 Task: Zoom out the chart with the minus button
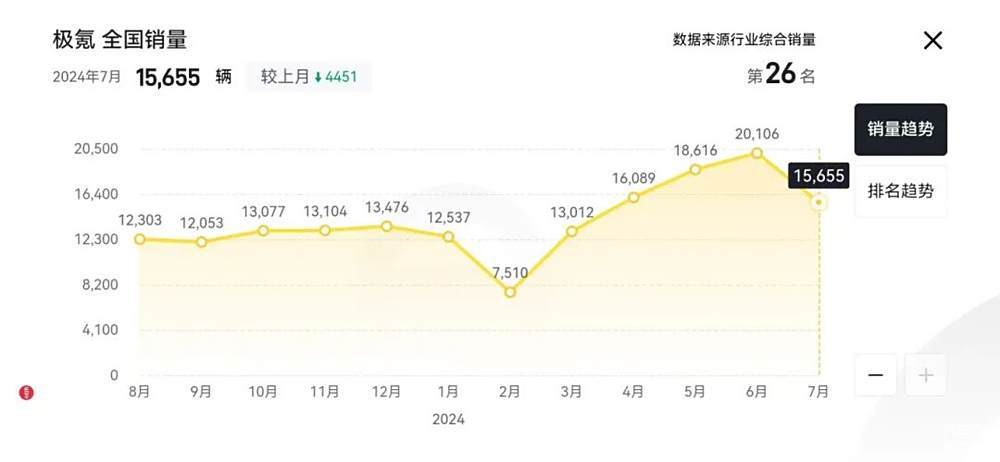(876, 375)
